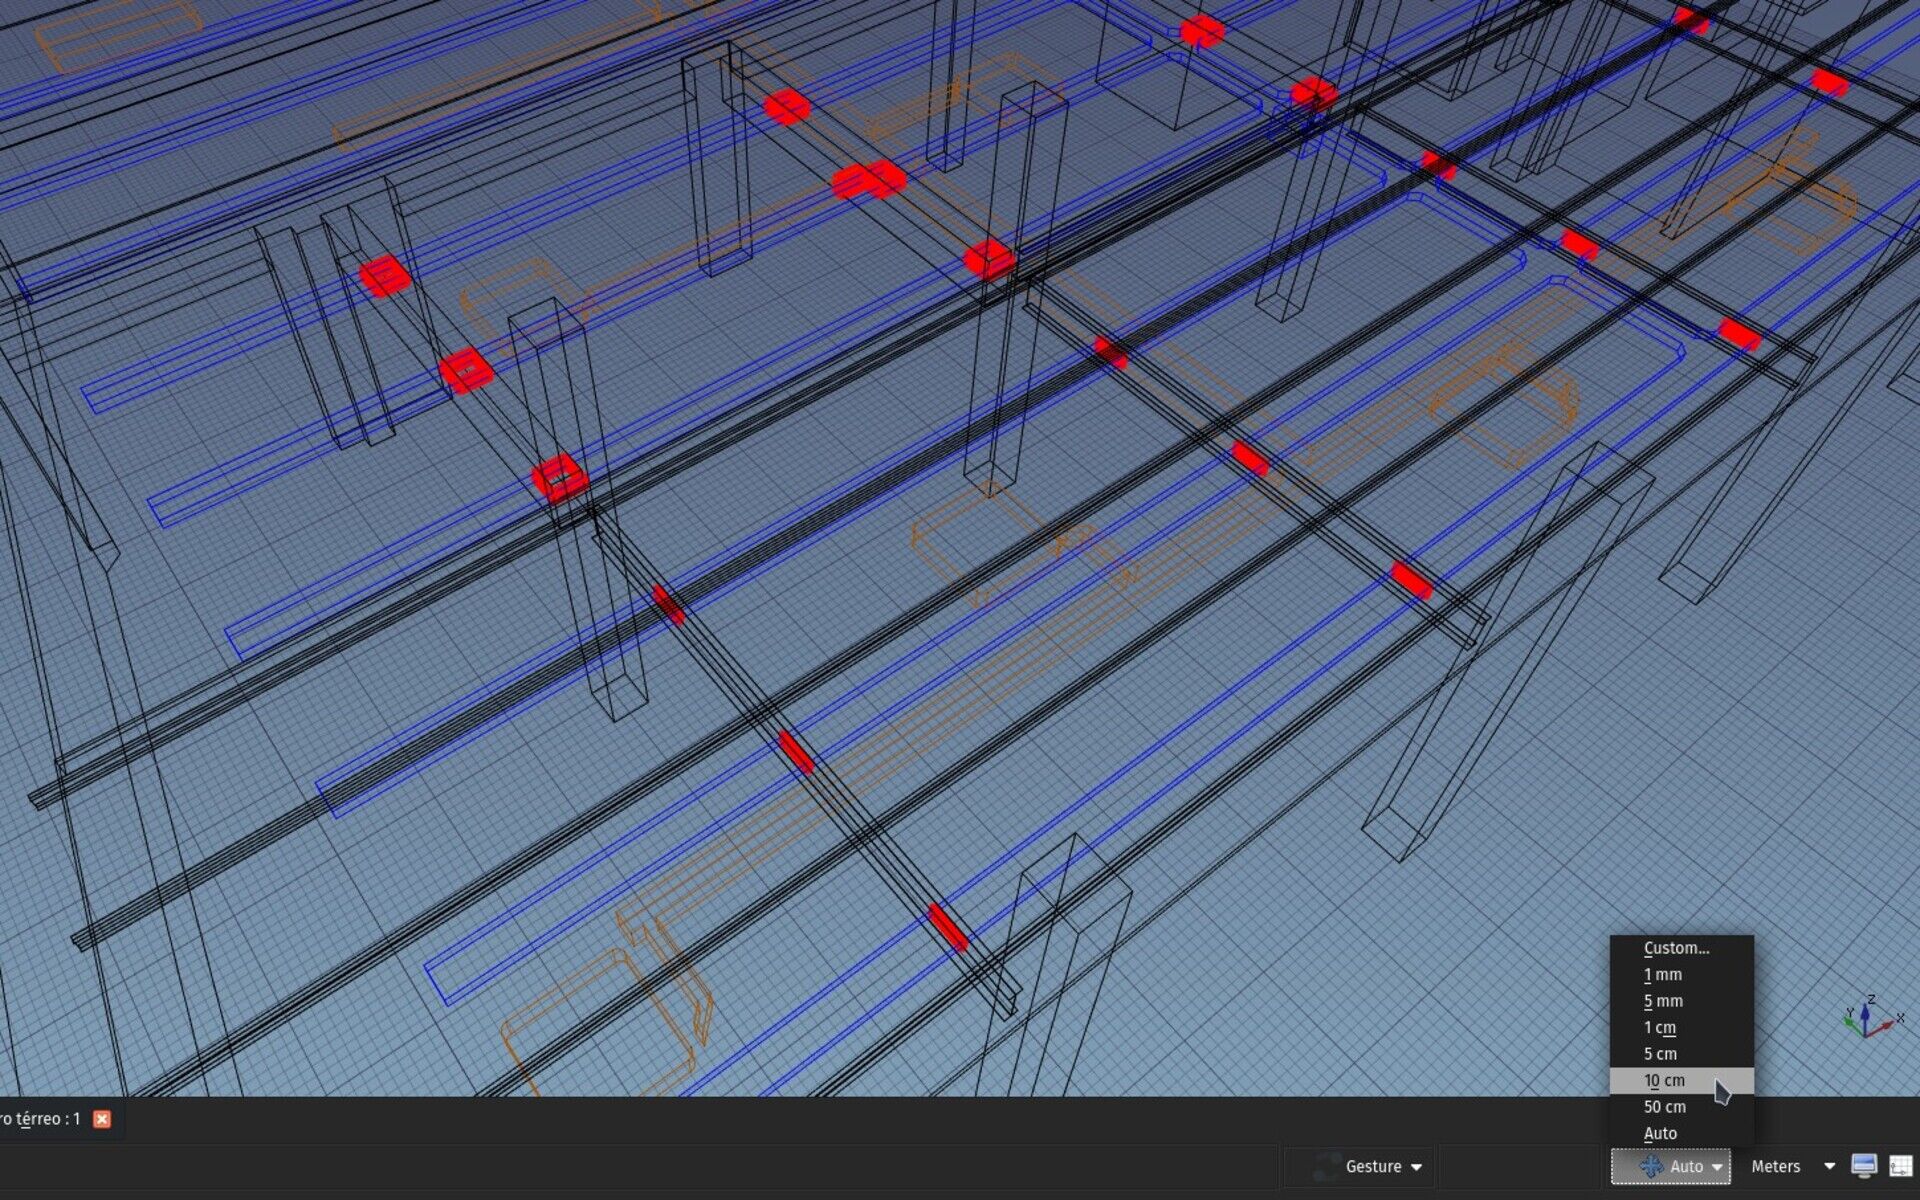1920x1200 pixels.
Task: Select 5 mm grid spacing
Action: pyautogui.click(x=1663, y=1001)
